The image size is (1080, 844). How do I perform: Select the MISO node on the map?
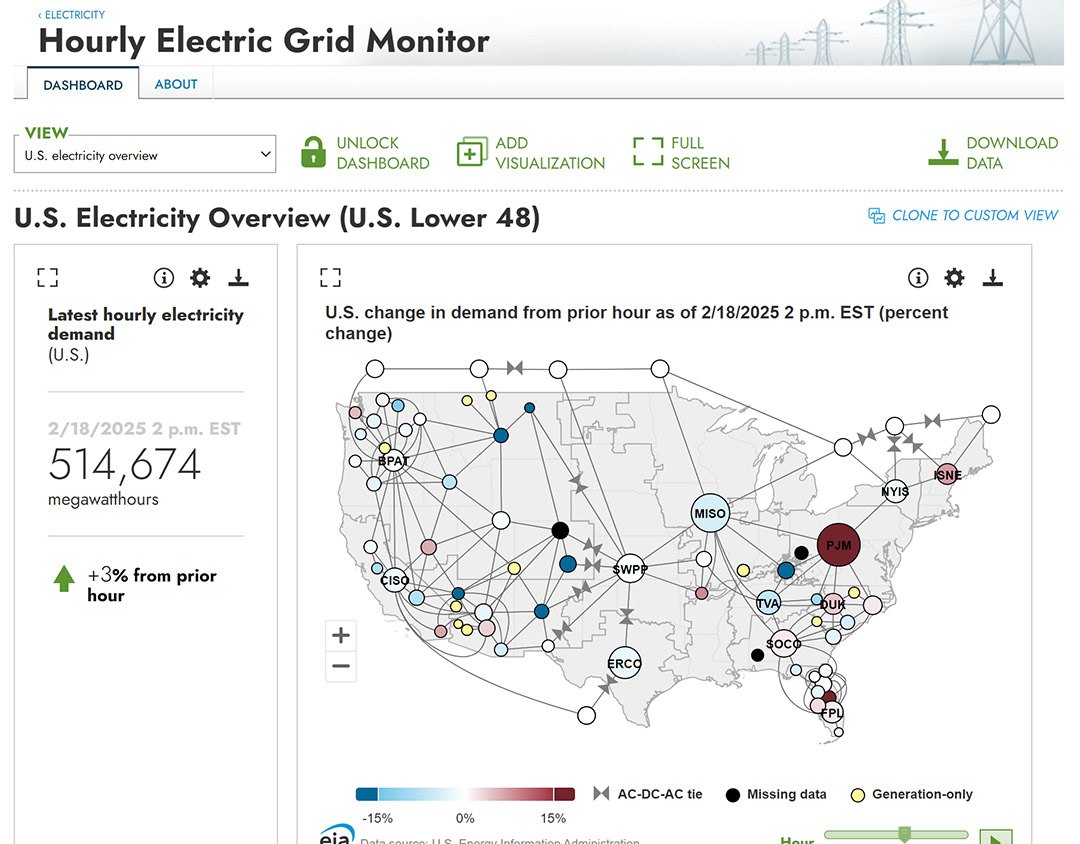click(x=710, y=513)
